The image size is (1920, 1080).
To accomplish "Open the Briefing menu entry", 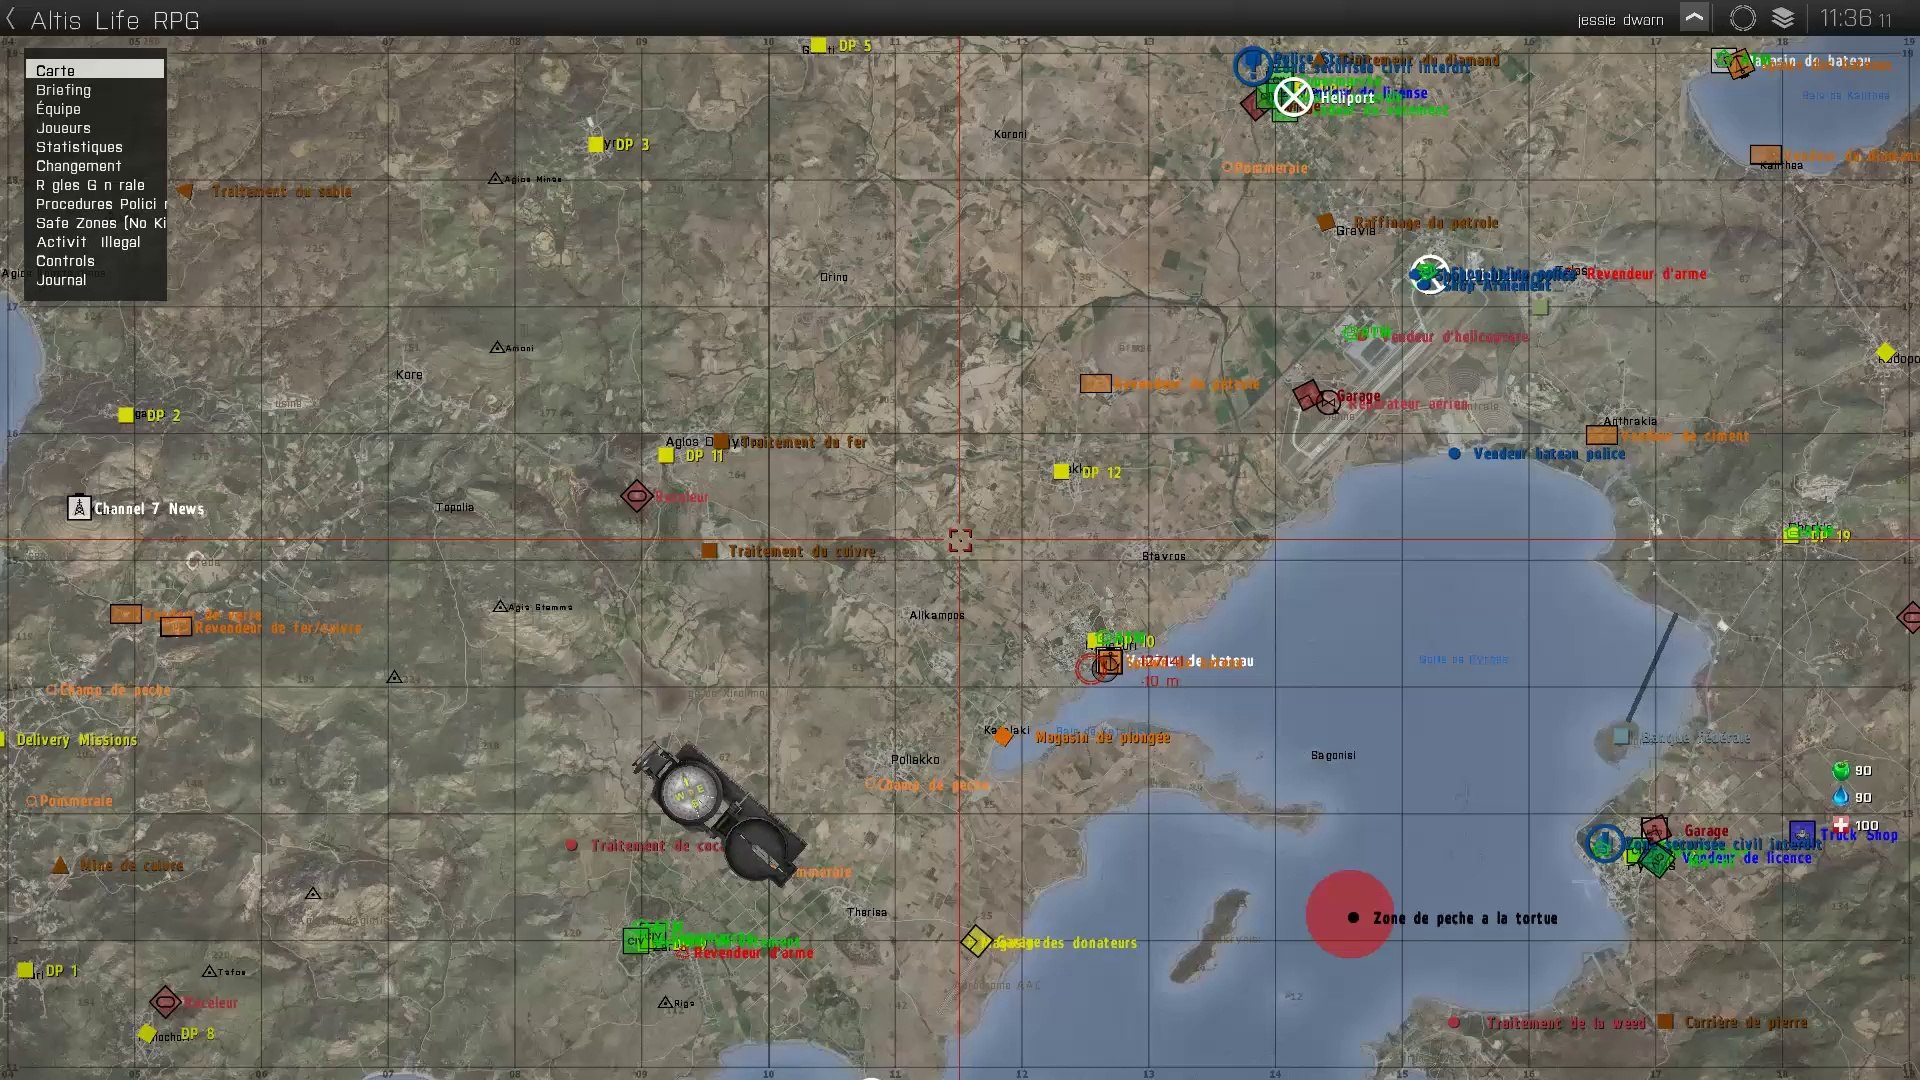I will tap(63, 90).
